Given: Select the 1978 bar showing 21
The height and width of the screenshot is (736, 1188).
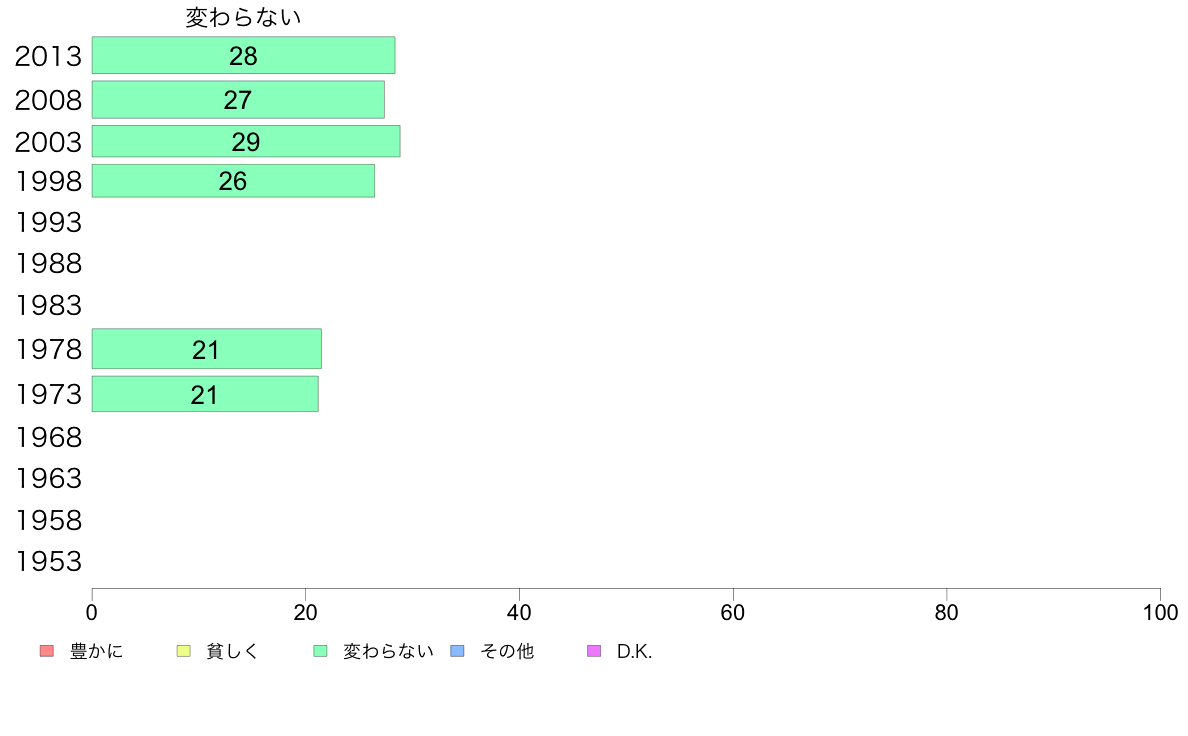Looking at the screenshot, I should [x=206, y=349].
